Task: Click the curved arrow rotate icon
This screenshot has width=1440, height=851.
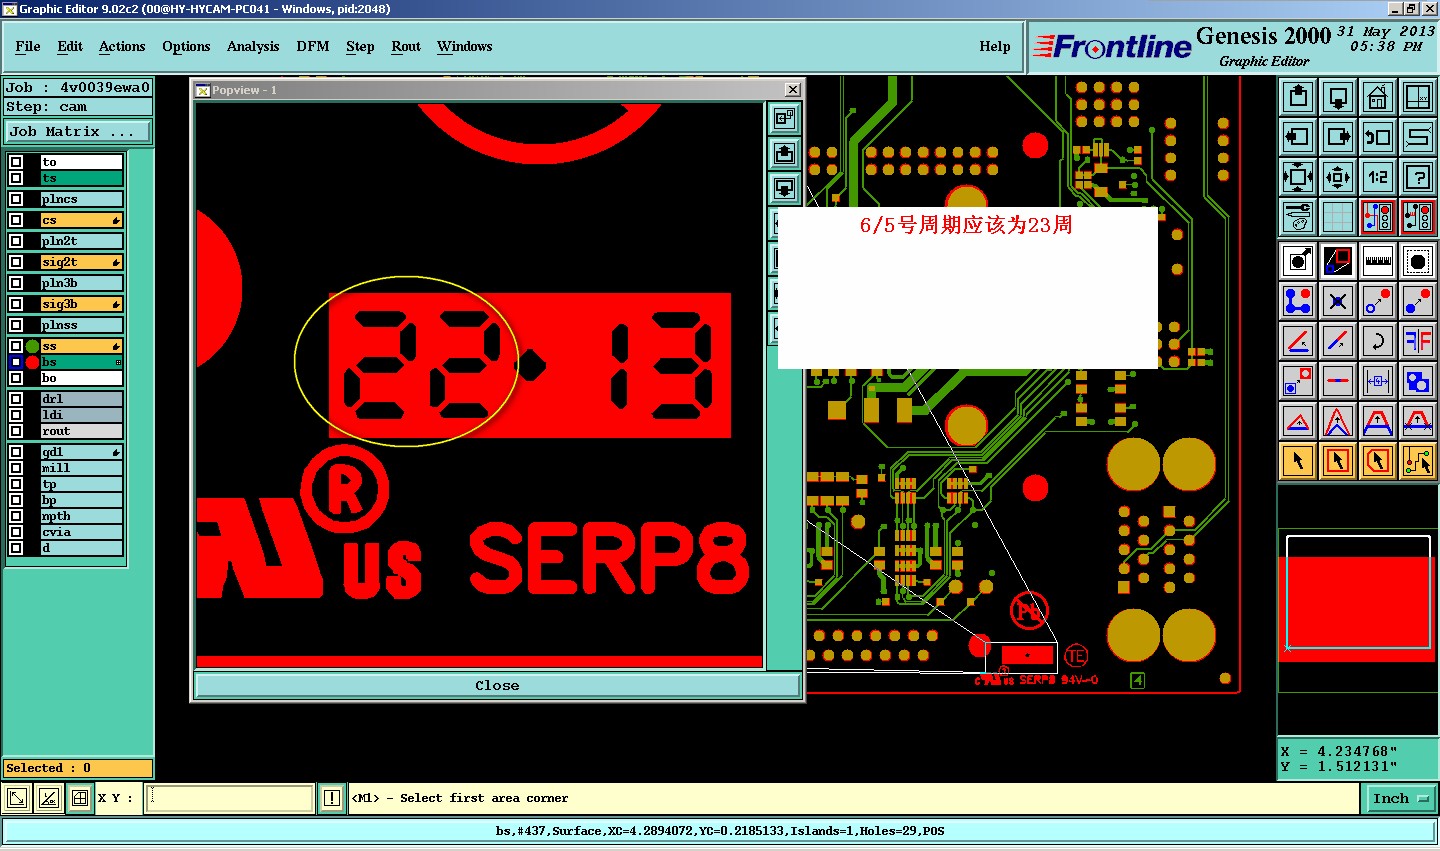Action: (1378, 341)
